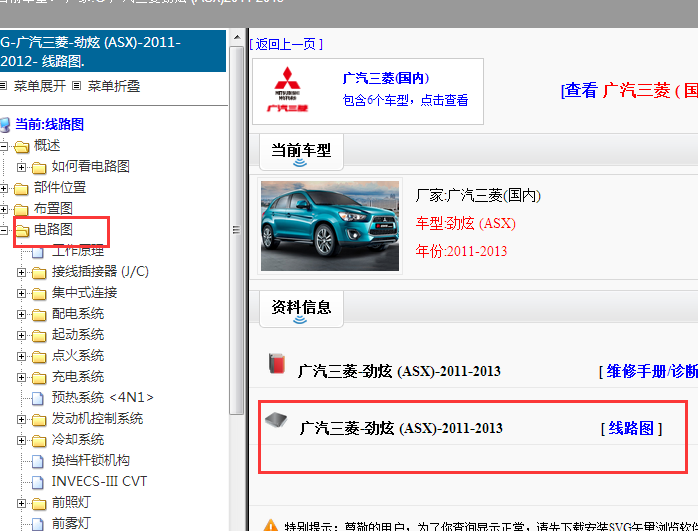Viewport: 698px width, 531px height.
Task: Expand the 集中式连接 node
Action: (x=21, y=293)
